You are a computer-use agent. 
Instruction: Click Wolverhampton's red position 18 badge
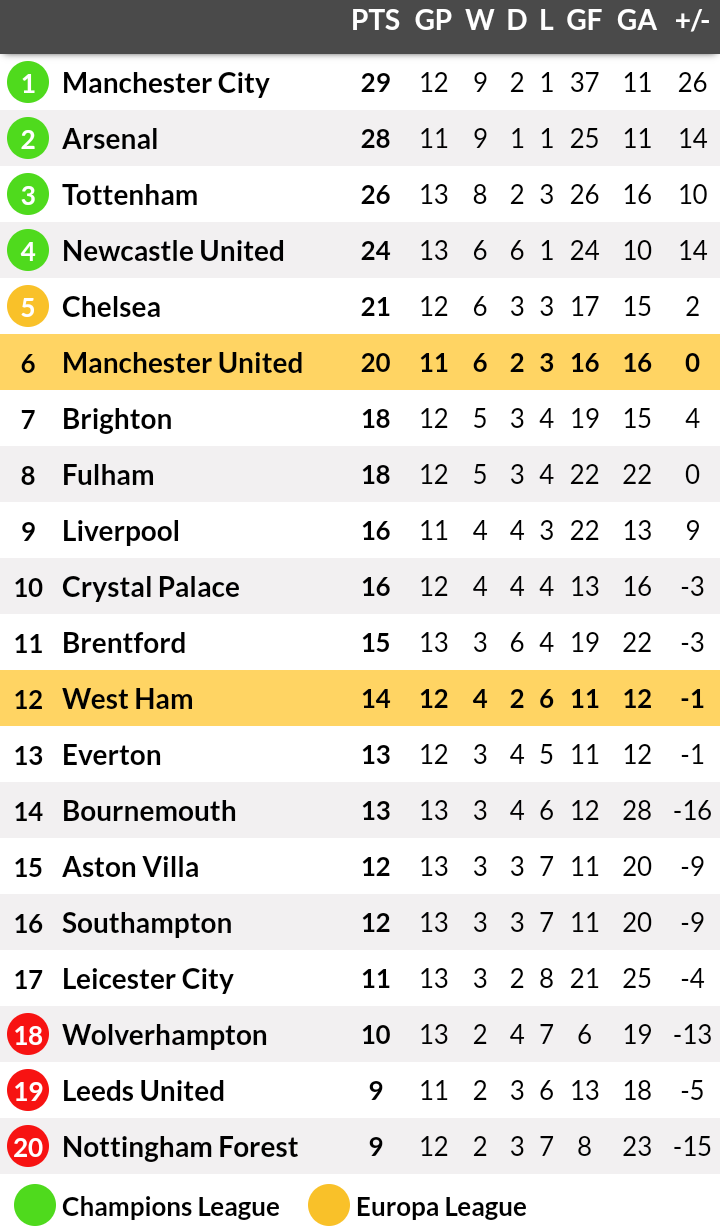click(28, 1035)
